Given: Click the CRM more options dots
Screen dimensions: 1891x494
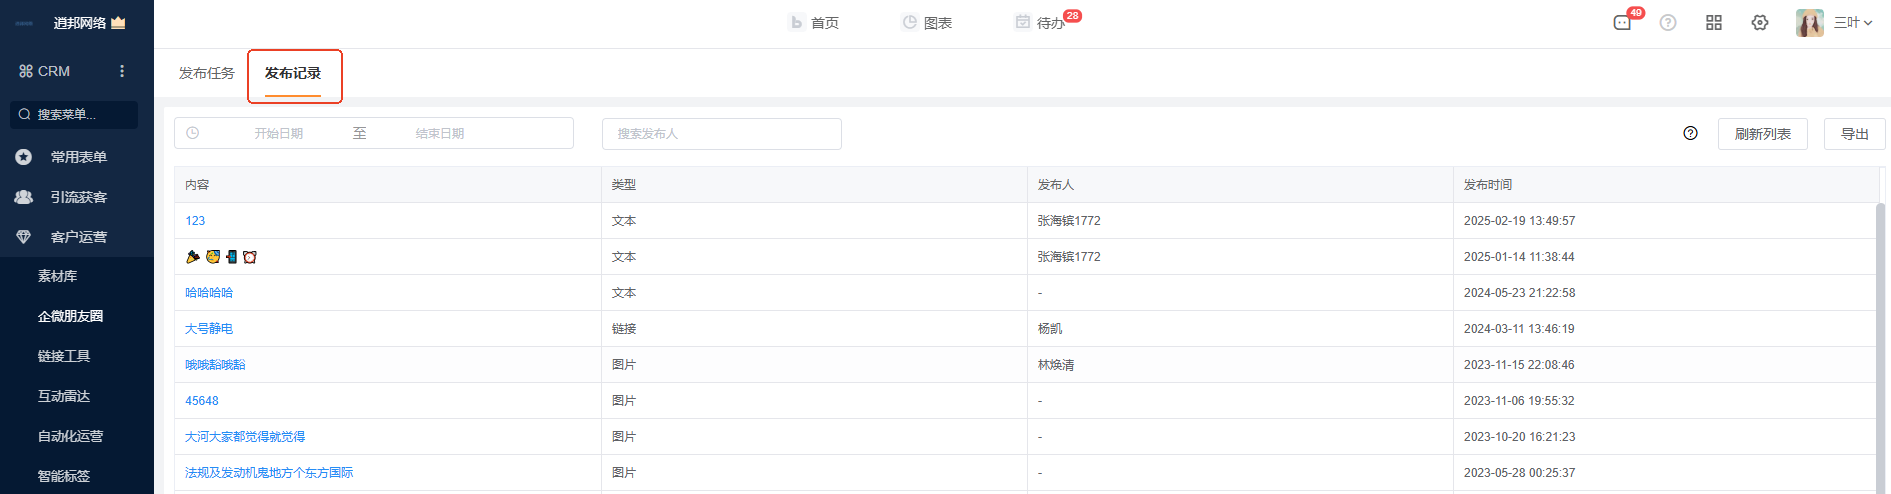Looking at the screenshot, I should (x=122, y=71).
